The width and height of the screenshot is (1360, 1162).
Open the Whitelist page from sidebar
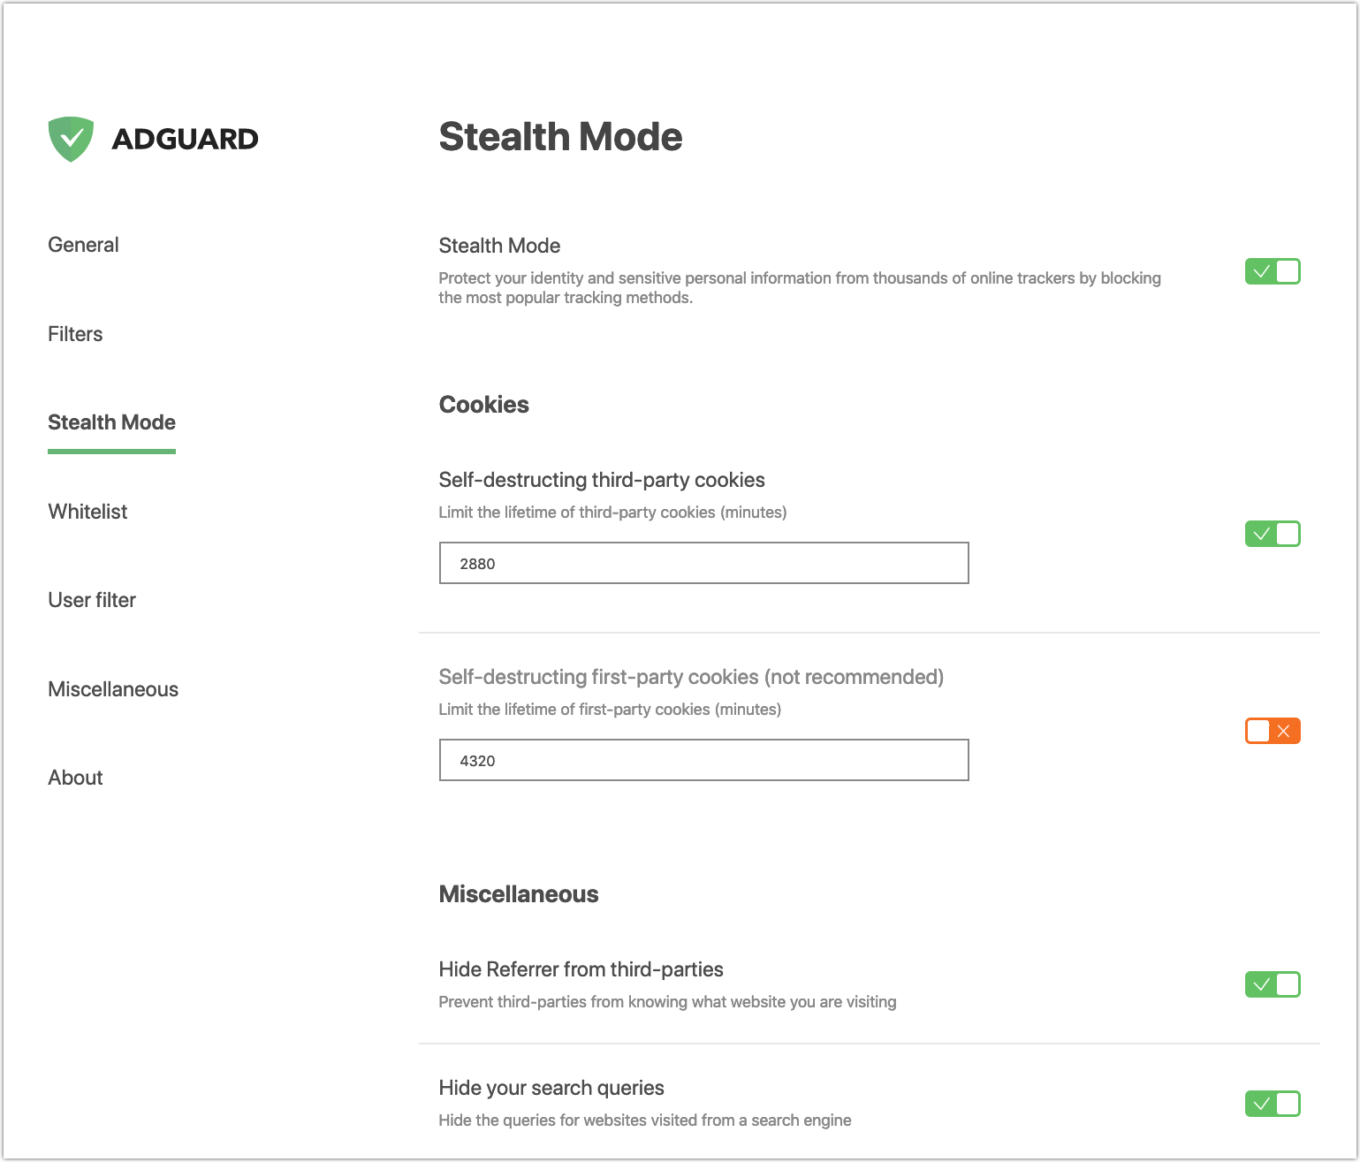coord(88,512)
